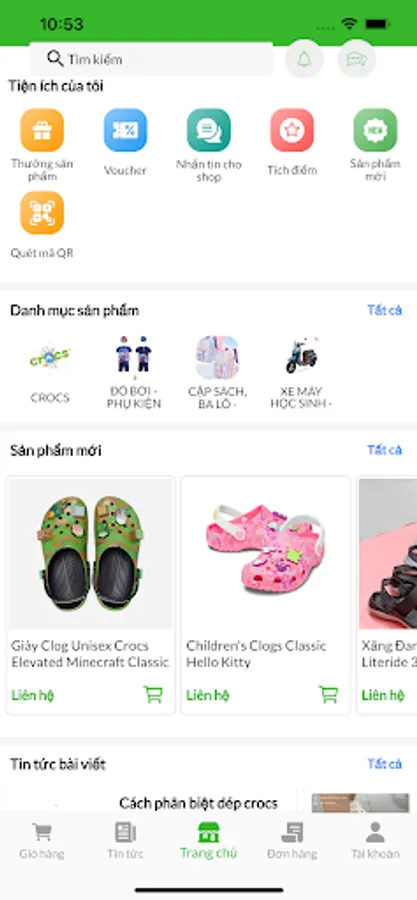The image size is (417, 900).
Task: Select the Xe máy học sinh category
Action: [x=302, y=372]
